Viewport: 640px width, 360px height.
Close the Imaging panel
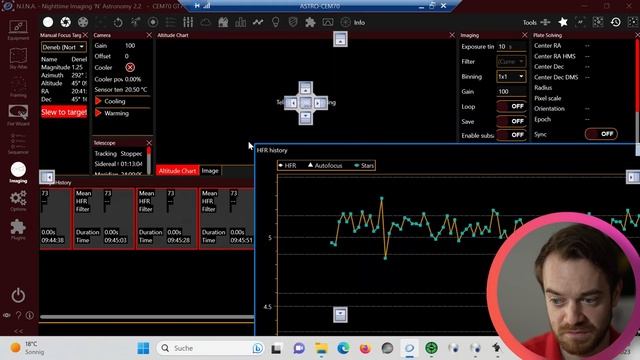pos(524,35)
